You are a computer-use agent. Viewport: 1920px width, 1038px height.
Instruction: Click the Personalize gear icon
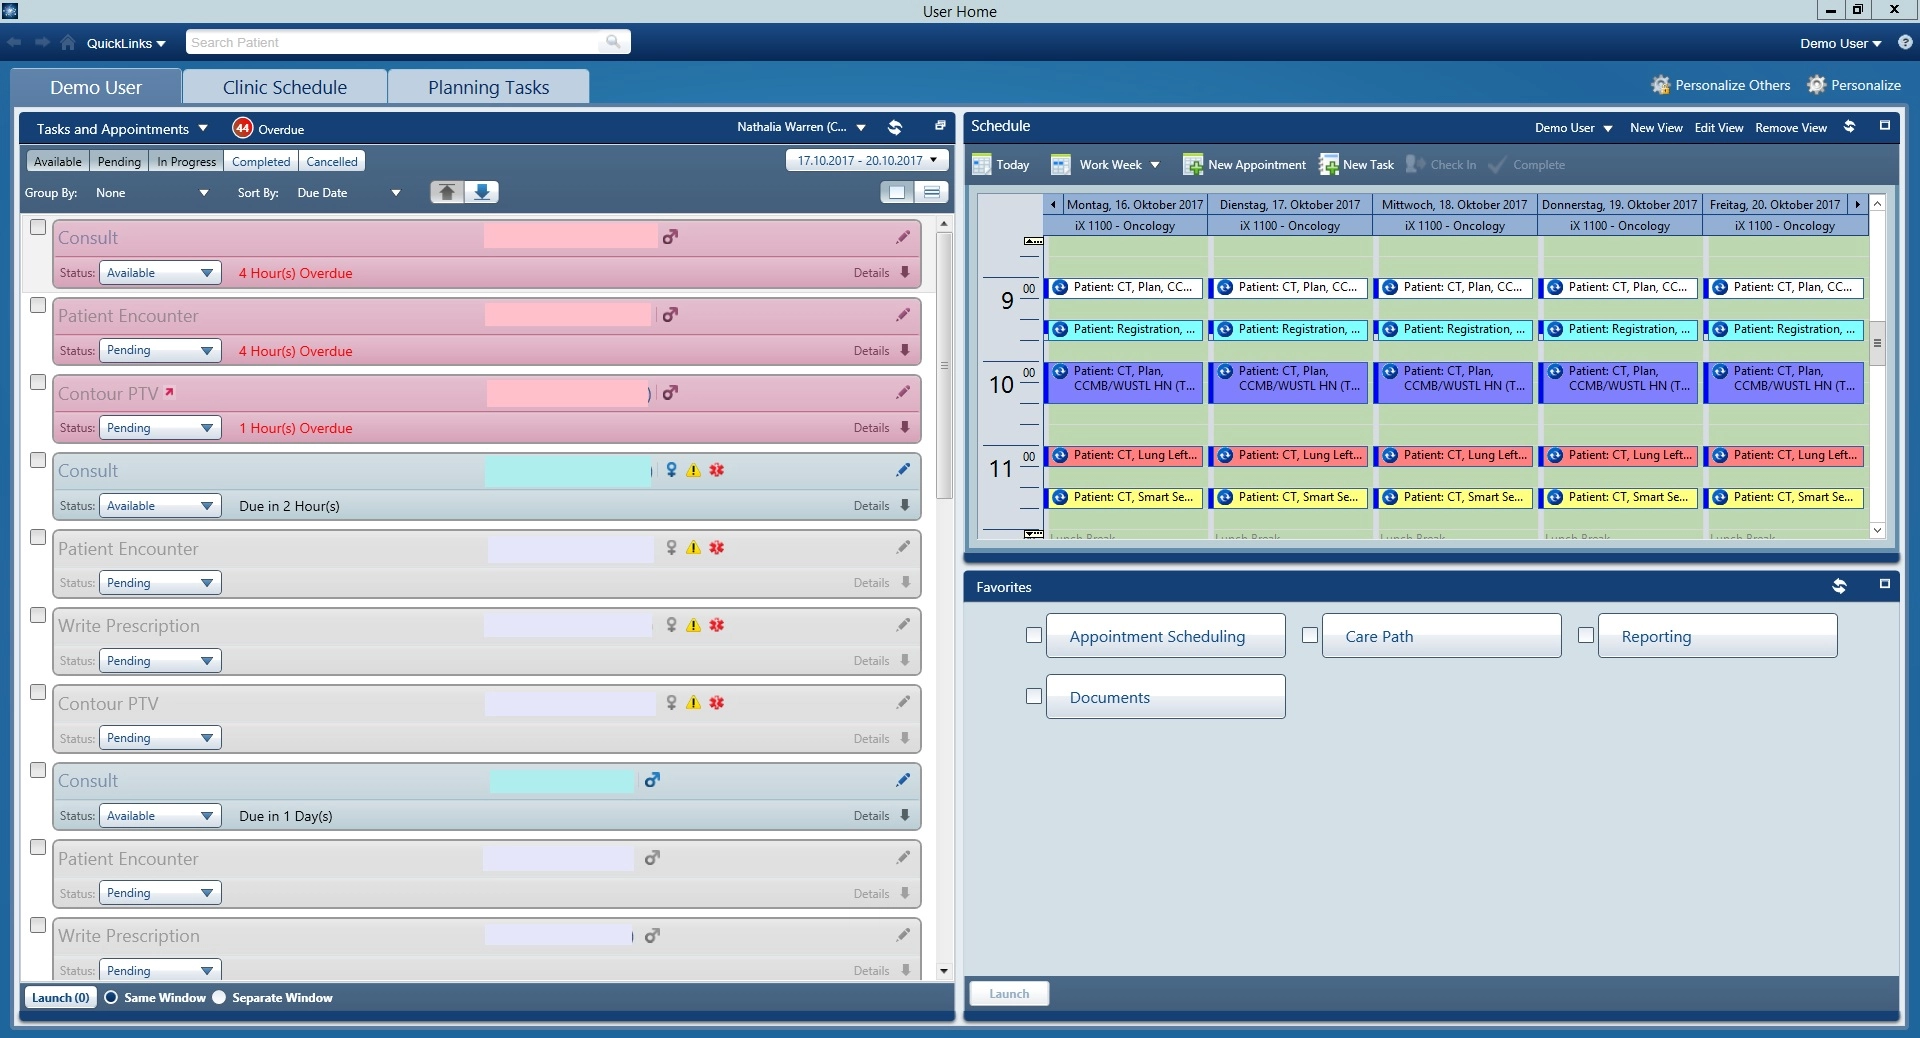point(1816,85)
